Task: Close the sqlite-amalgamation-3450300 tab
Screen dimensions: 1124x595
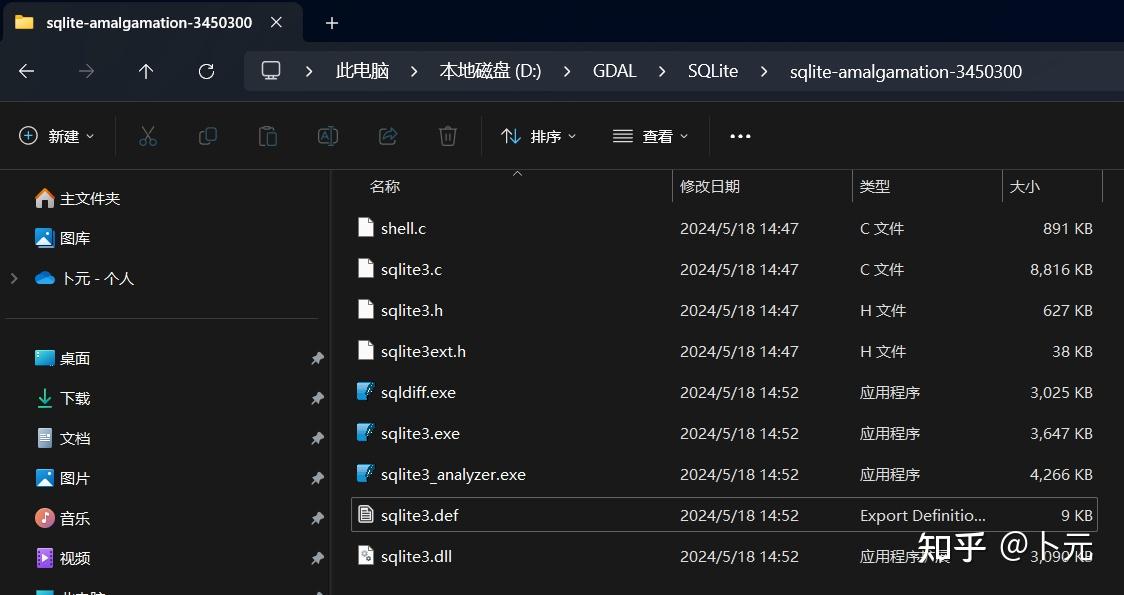Action: pos(276,22)
